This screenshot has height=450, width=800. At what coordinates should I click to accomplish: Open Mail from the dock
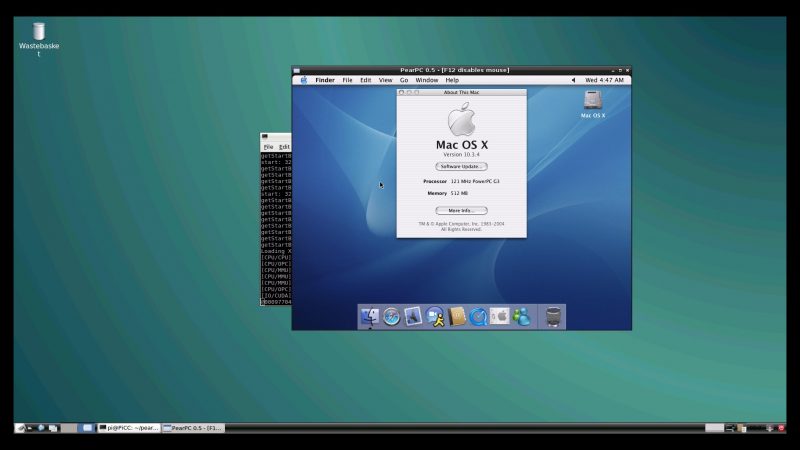coord(413,317)
